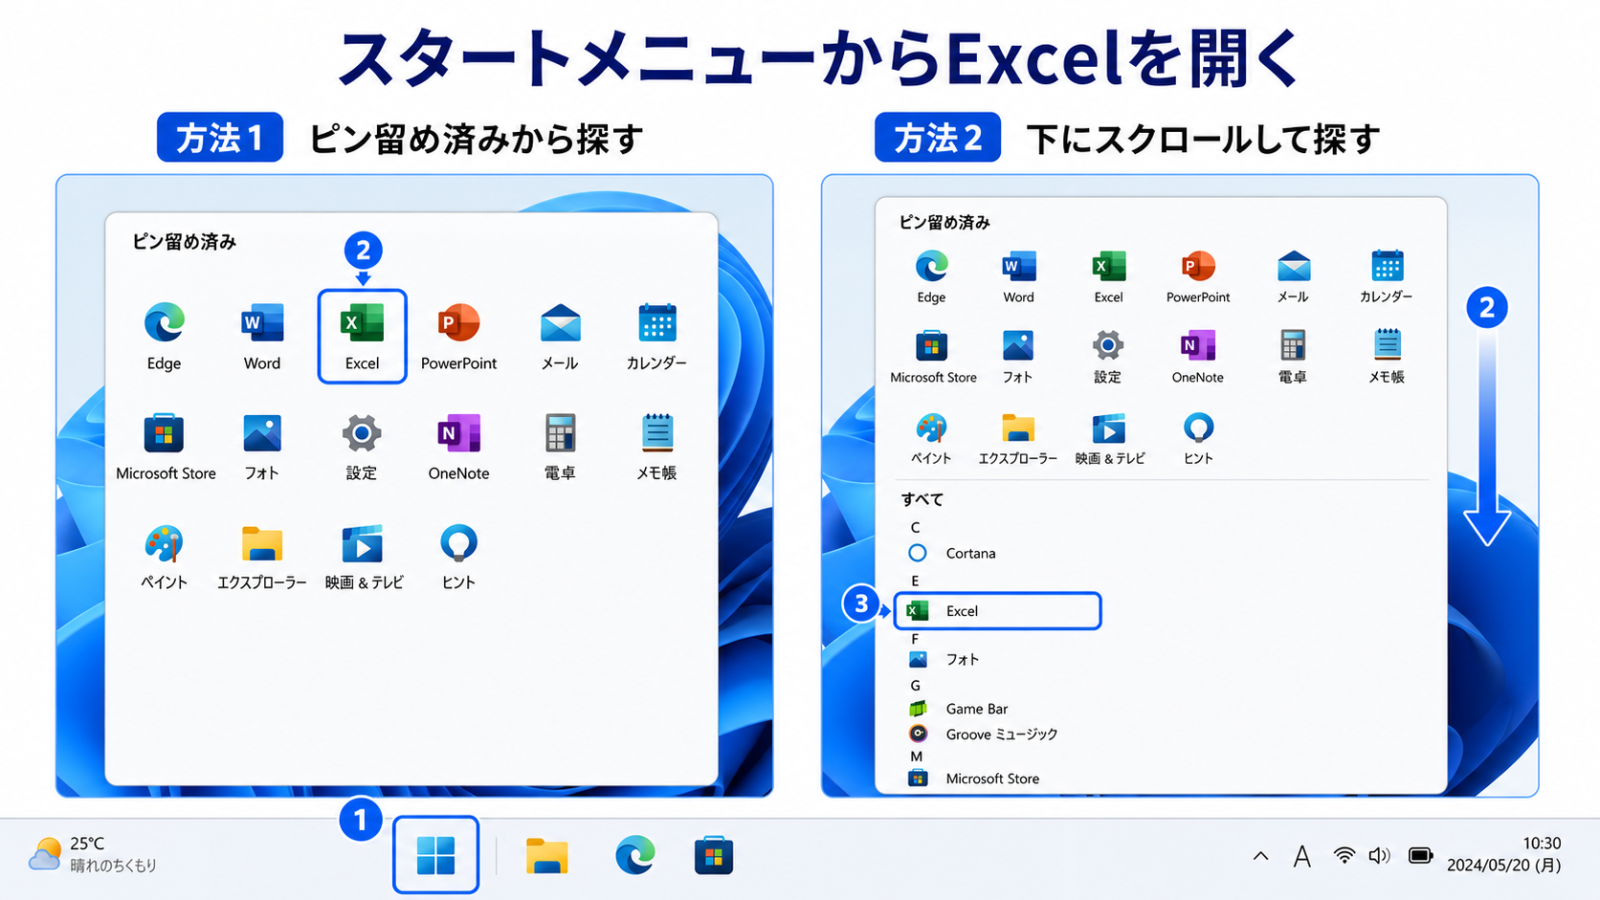Open 映画 & テレビ in left pinned panel
Viewport: 1600px width, 900px height.
[363, 557]
